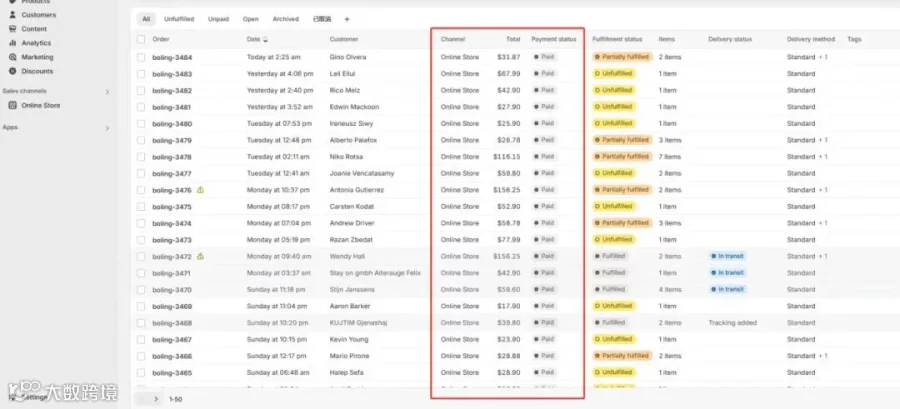This screenshot has width=900, height=409.
Task: Select the All orders tab
Action: [x=146, y=19]
